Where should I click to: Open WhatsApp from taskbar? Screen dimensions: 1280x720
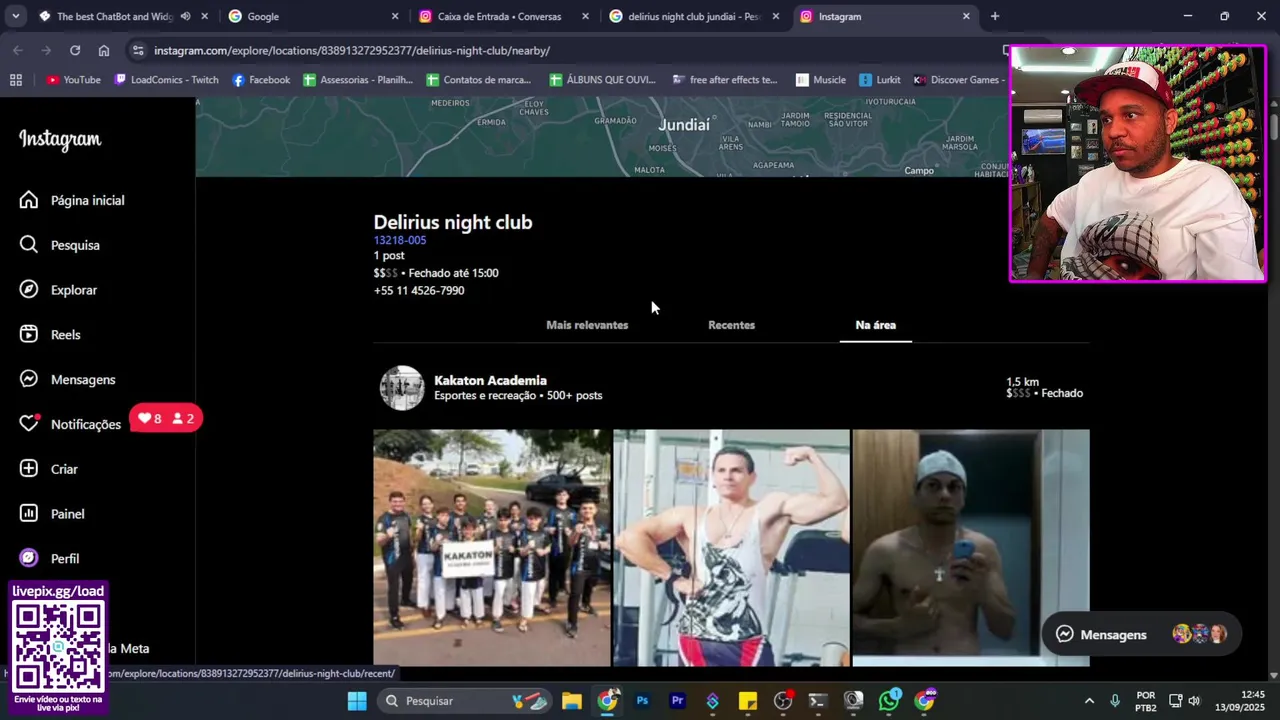click(889, 701)
